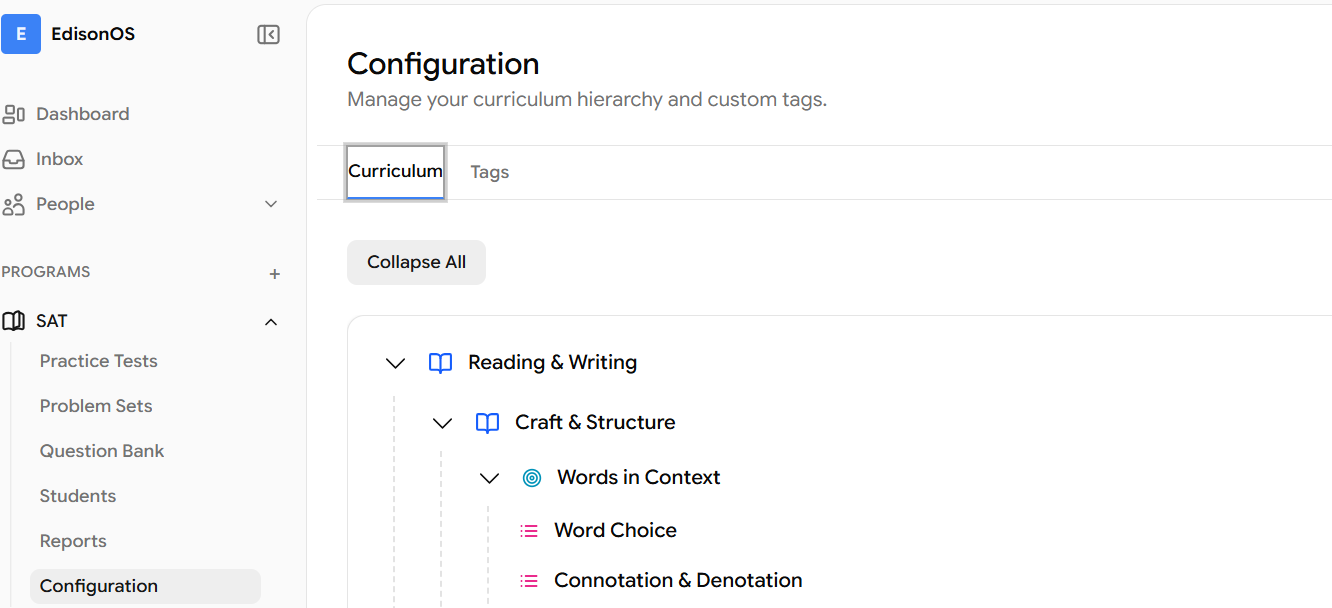Expand the People menu chevron
The image size is (1332, 608).
(270, 204)
